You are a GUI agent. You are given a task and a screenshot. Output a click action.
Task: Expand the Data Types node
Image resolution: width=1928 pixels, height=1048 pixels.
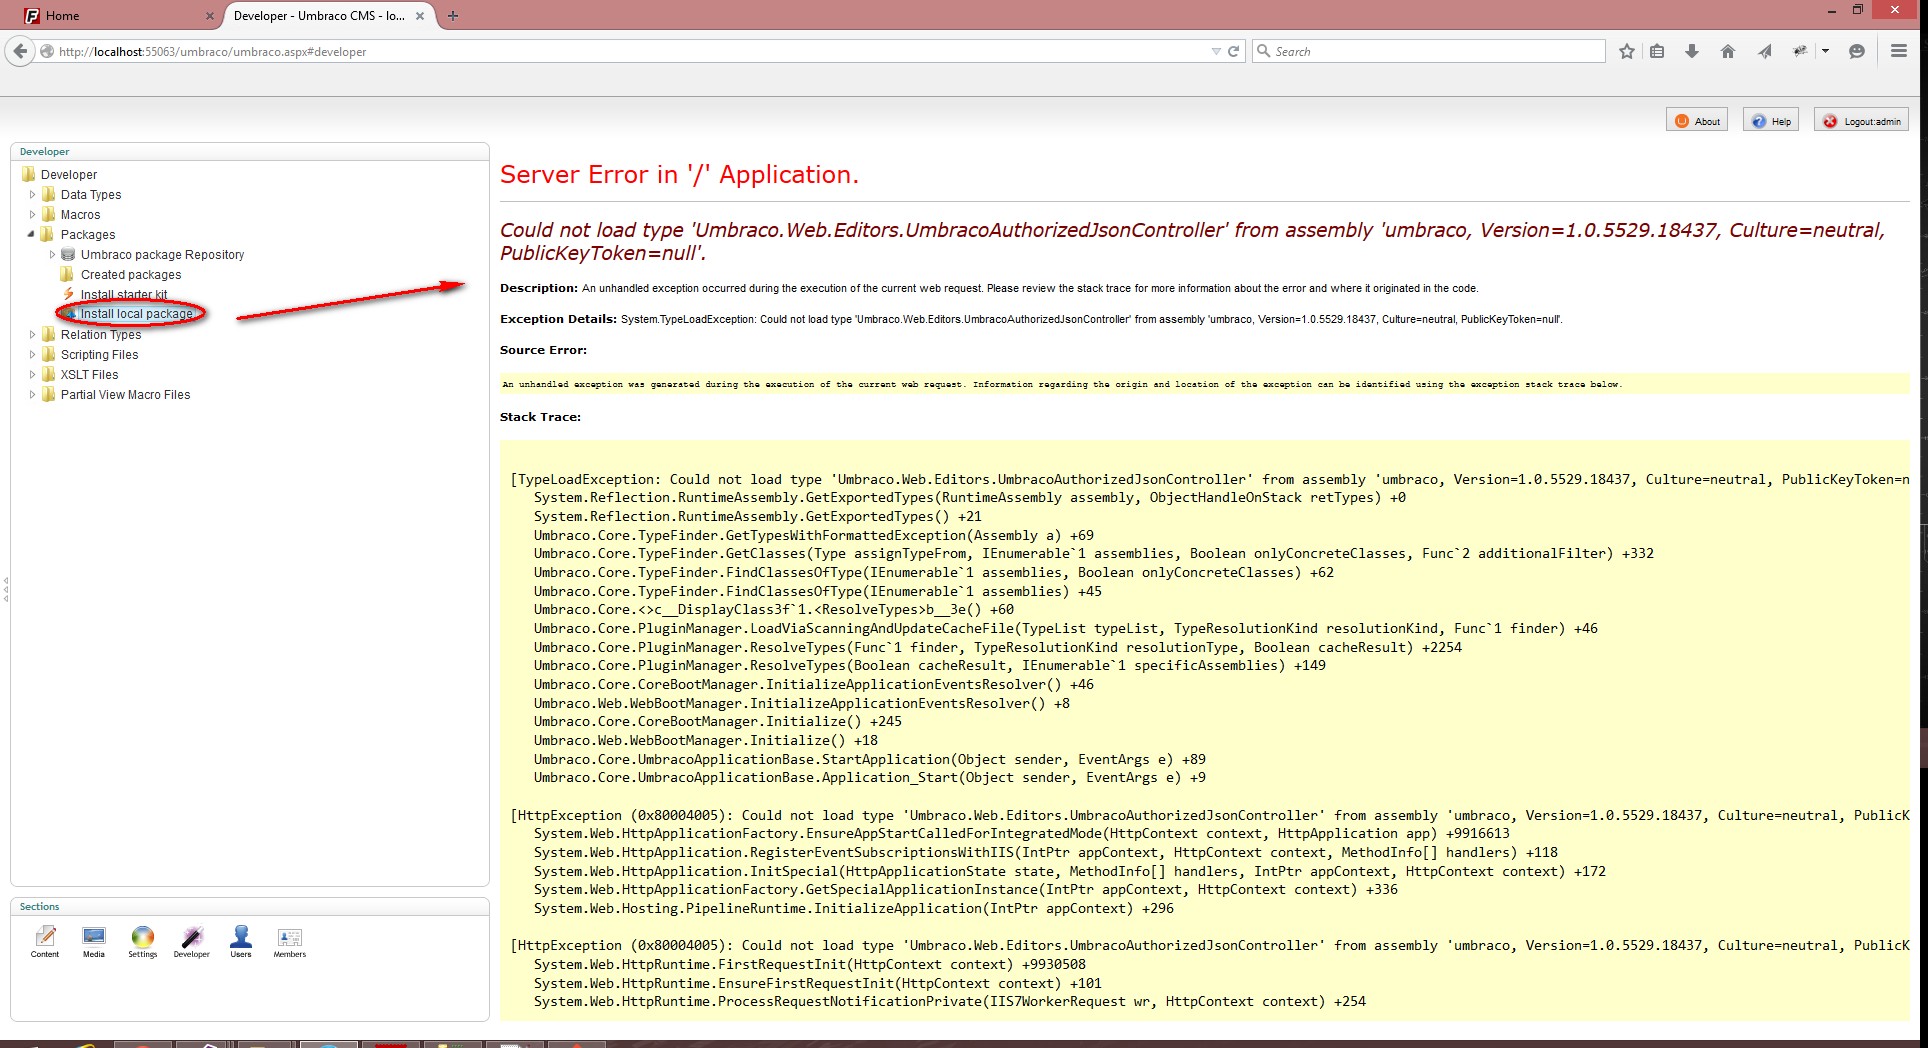(x=32, y=194)
